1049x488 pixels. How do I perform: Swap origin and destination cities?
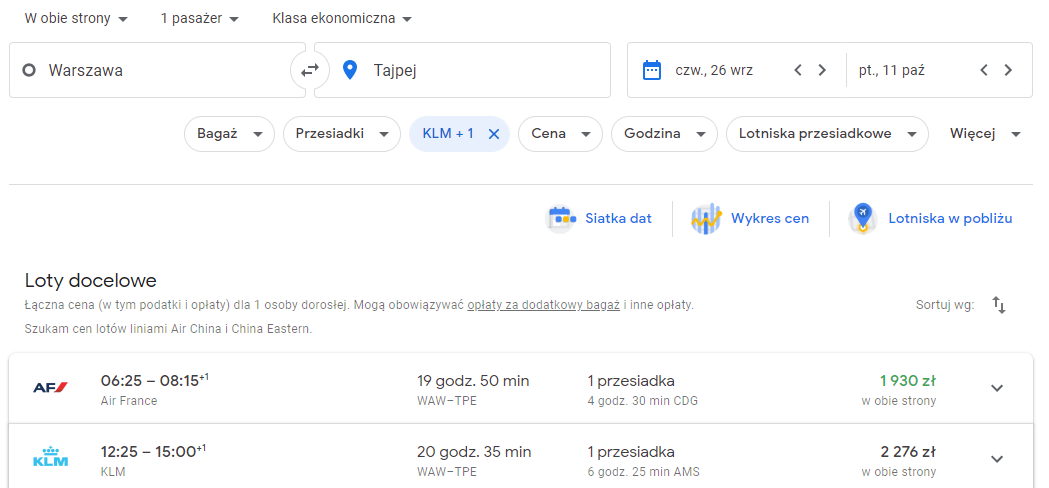click(309, 70)
